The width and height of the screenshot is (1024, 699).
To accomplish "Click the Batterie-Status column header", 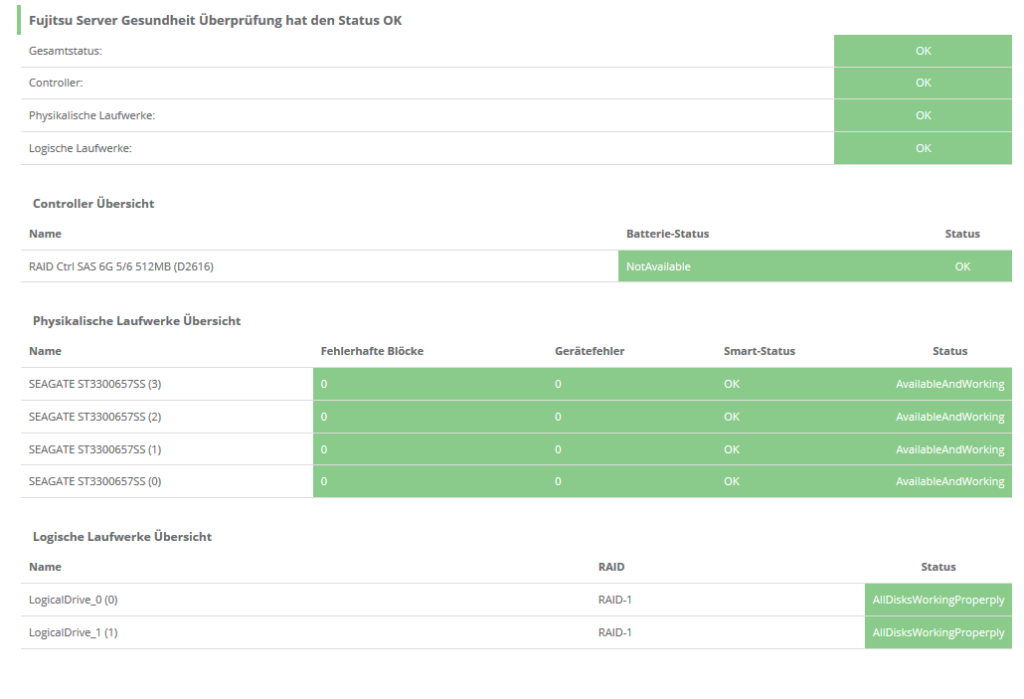I will (668, 233).
